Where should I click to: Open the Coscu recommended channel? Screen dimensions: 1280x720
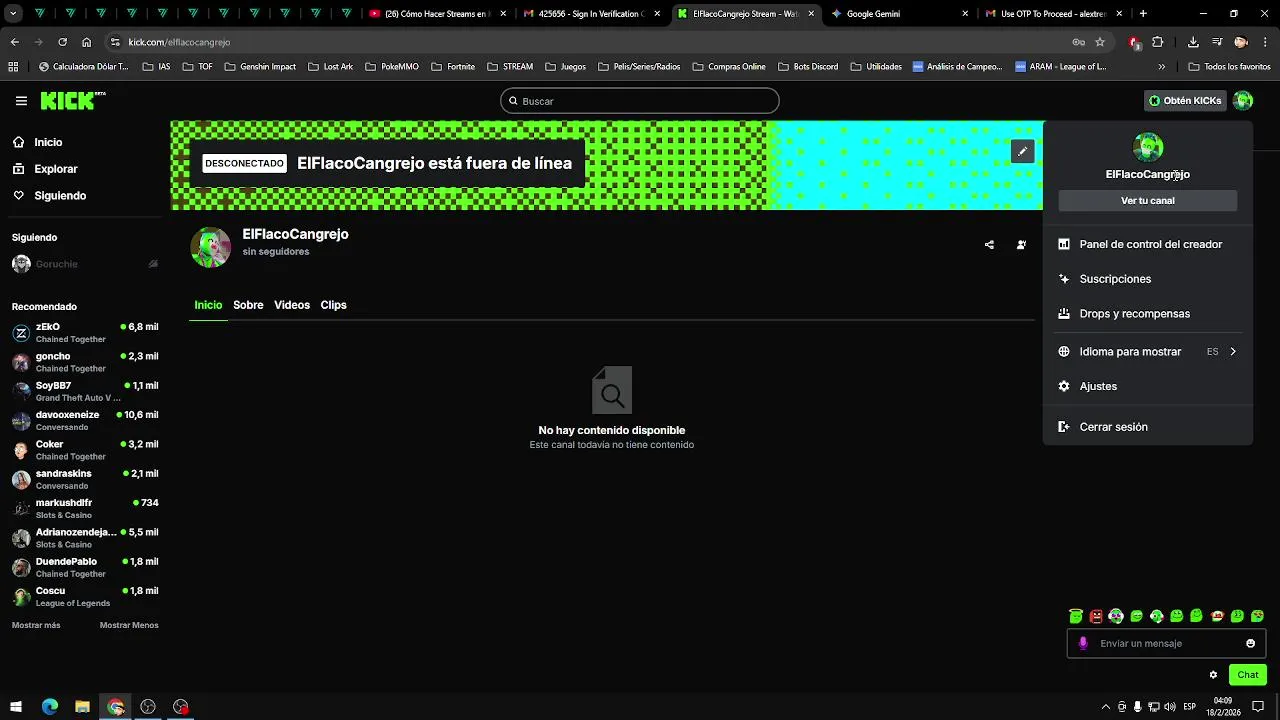85,597
